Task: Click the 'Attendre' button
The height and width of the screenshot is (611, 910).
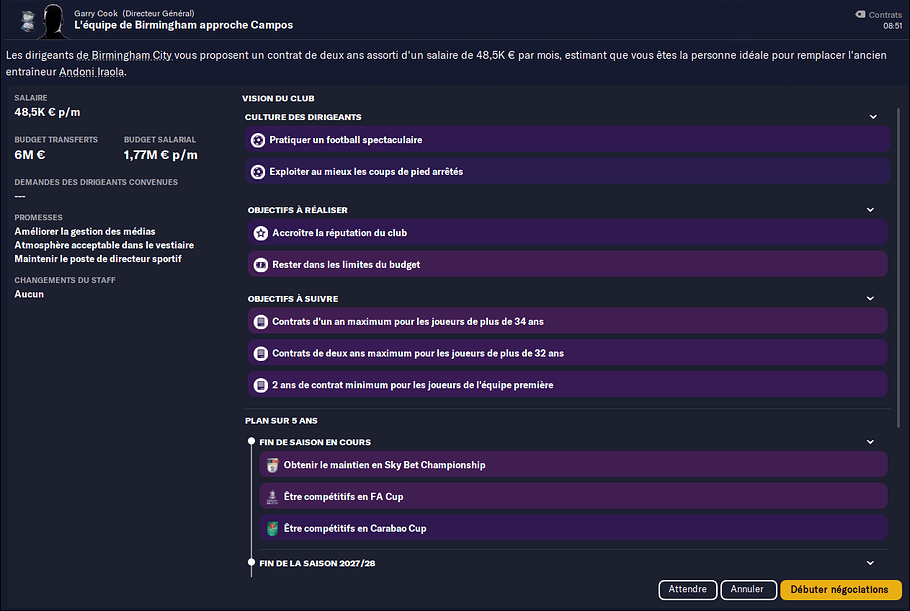Action: point(688,590)
